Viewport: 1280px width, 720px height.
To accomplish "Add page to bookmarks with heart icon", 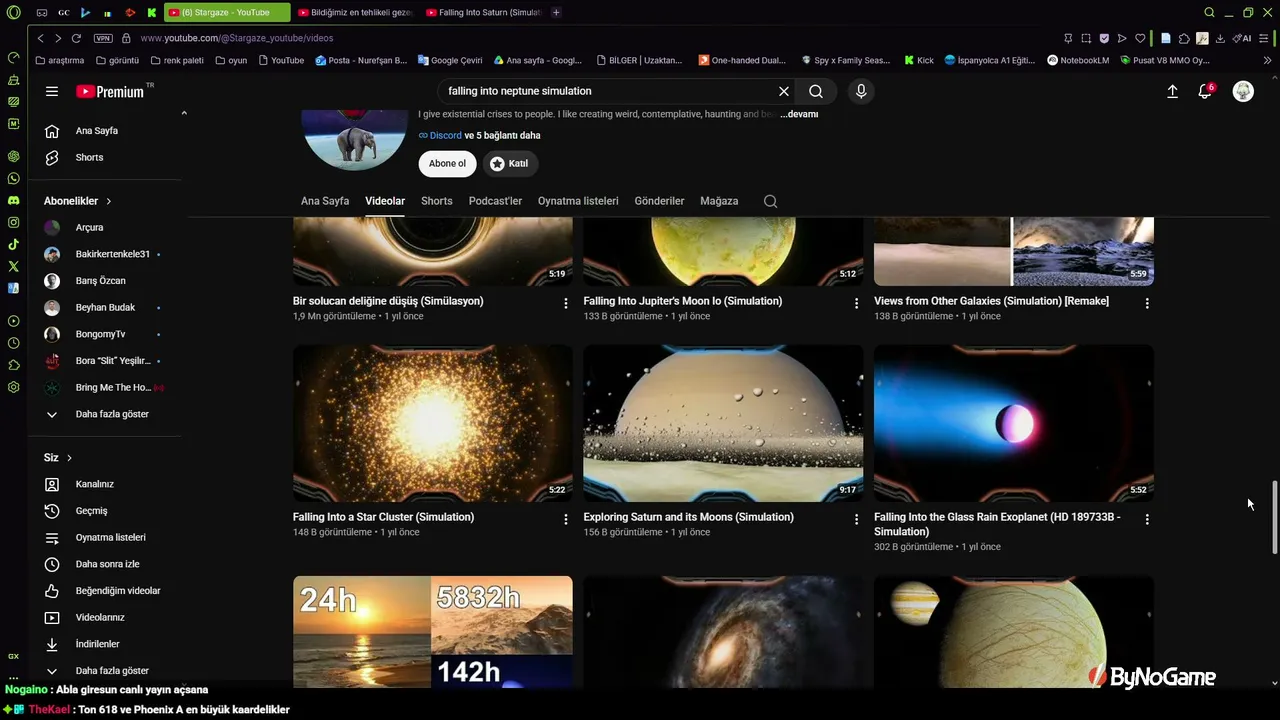I will pos(1139,38).
